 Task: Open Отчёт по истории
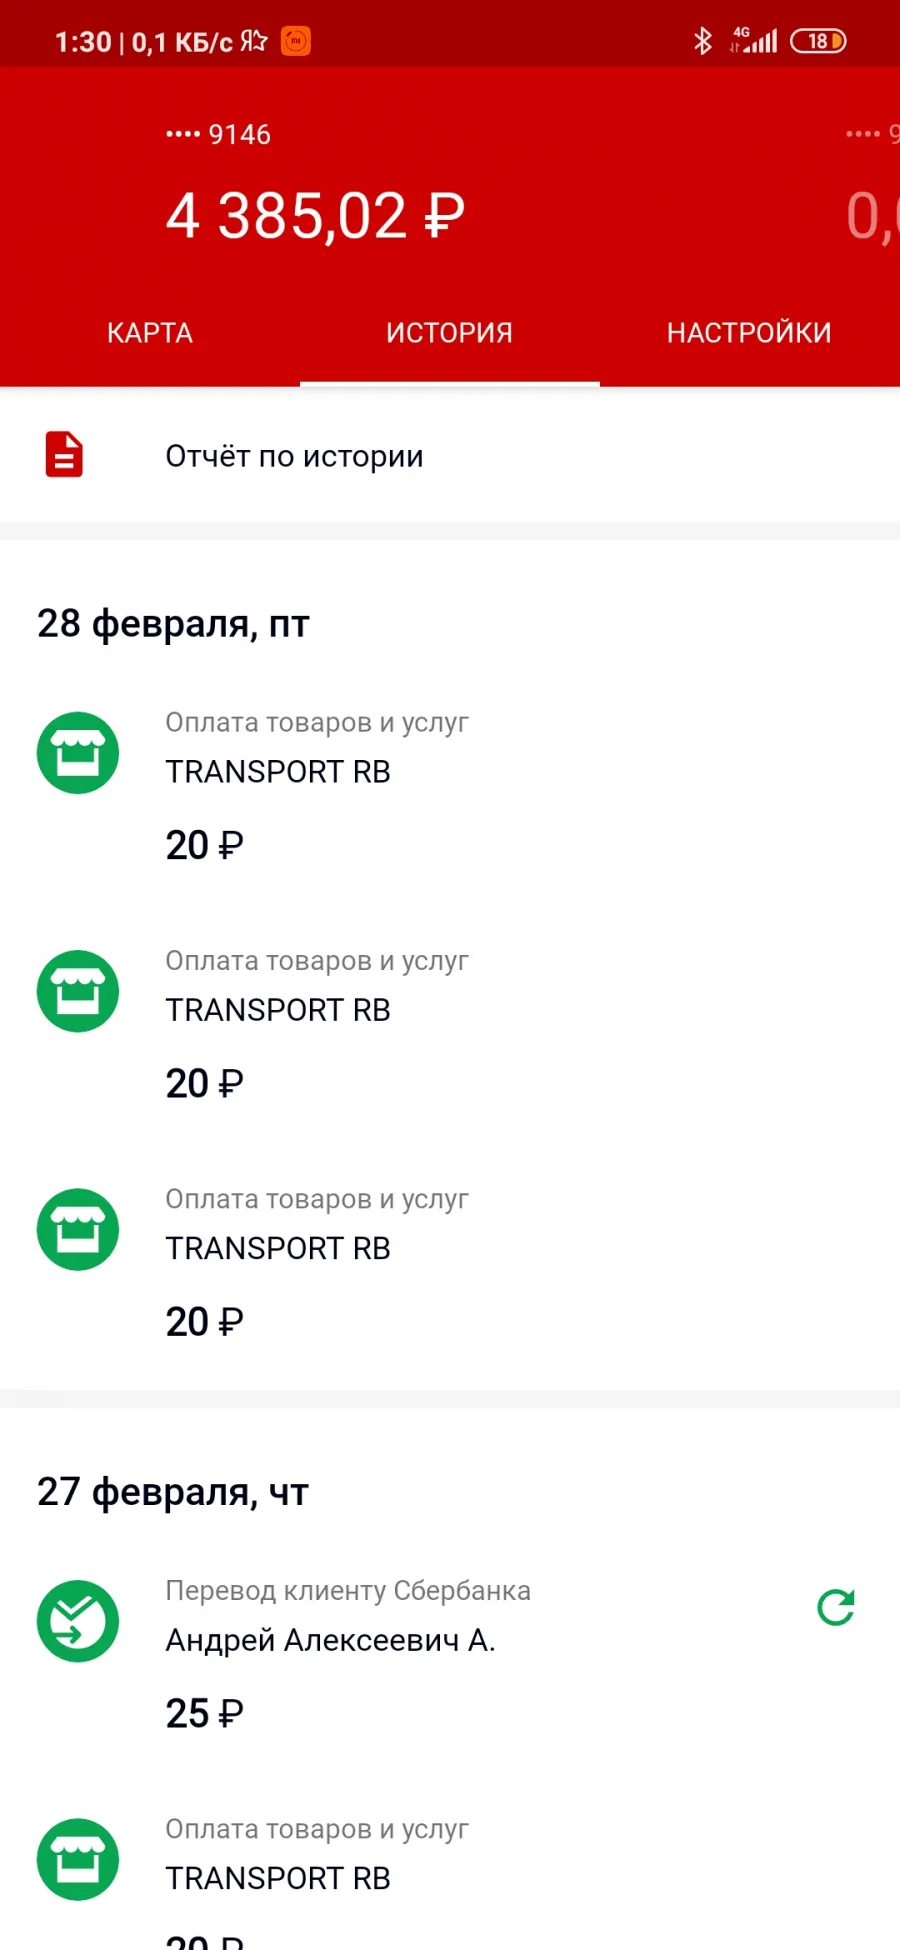tap(450, 456)
